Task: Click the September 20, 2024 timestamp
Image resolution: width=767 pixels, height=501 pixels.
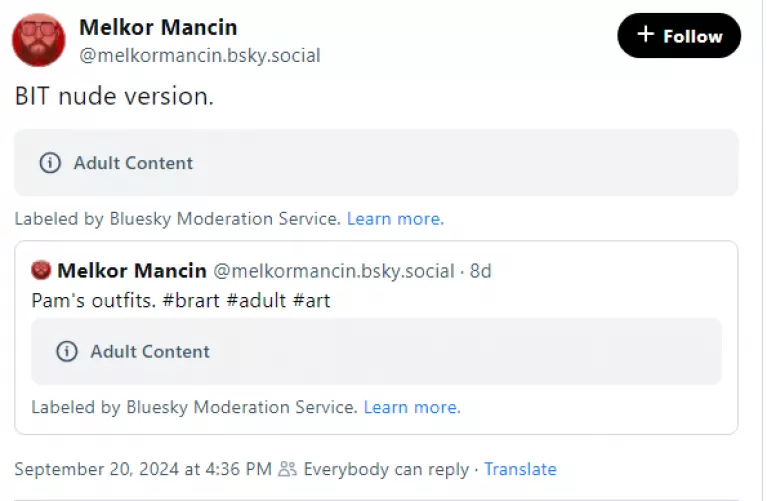Action: click(x=143, y=469)
